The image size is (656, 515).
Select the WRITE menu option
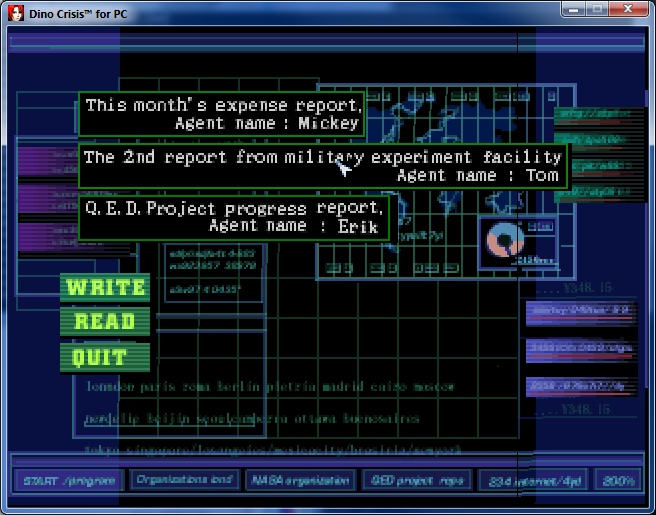point(105,287)
